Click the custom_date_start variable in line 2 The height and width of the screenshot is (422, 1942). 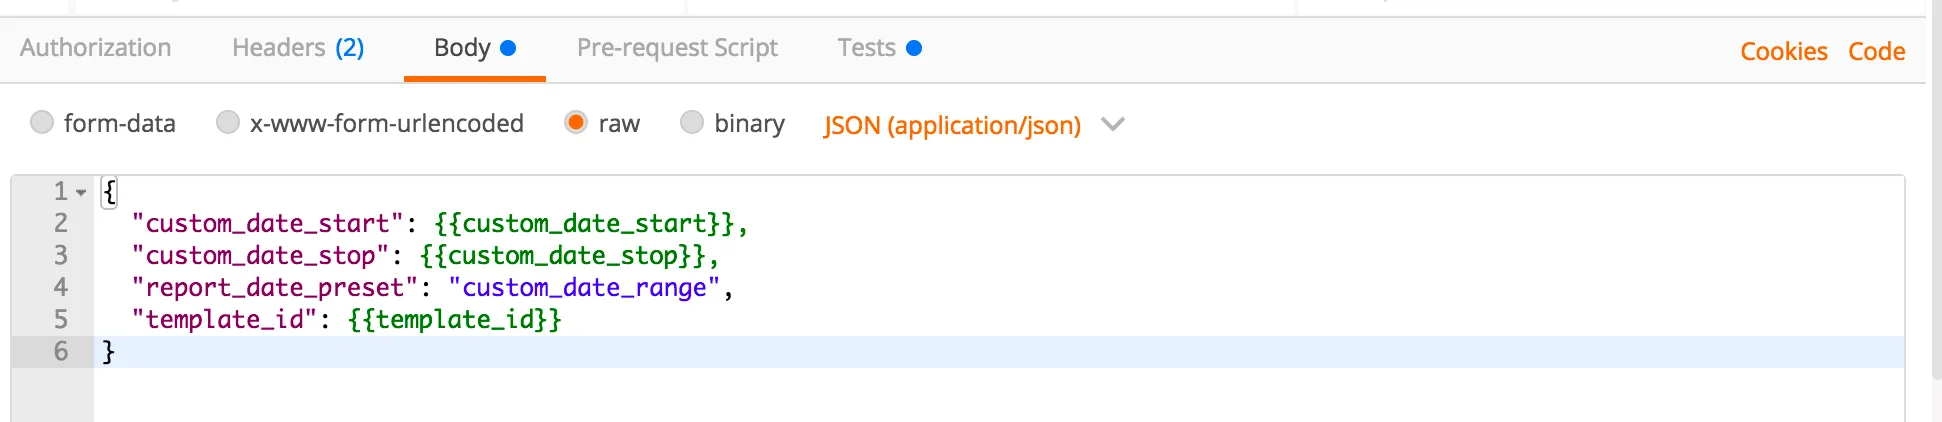584,223
